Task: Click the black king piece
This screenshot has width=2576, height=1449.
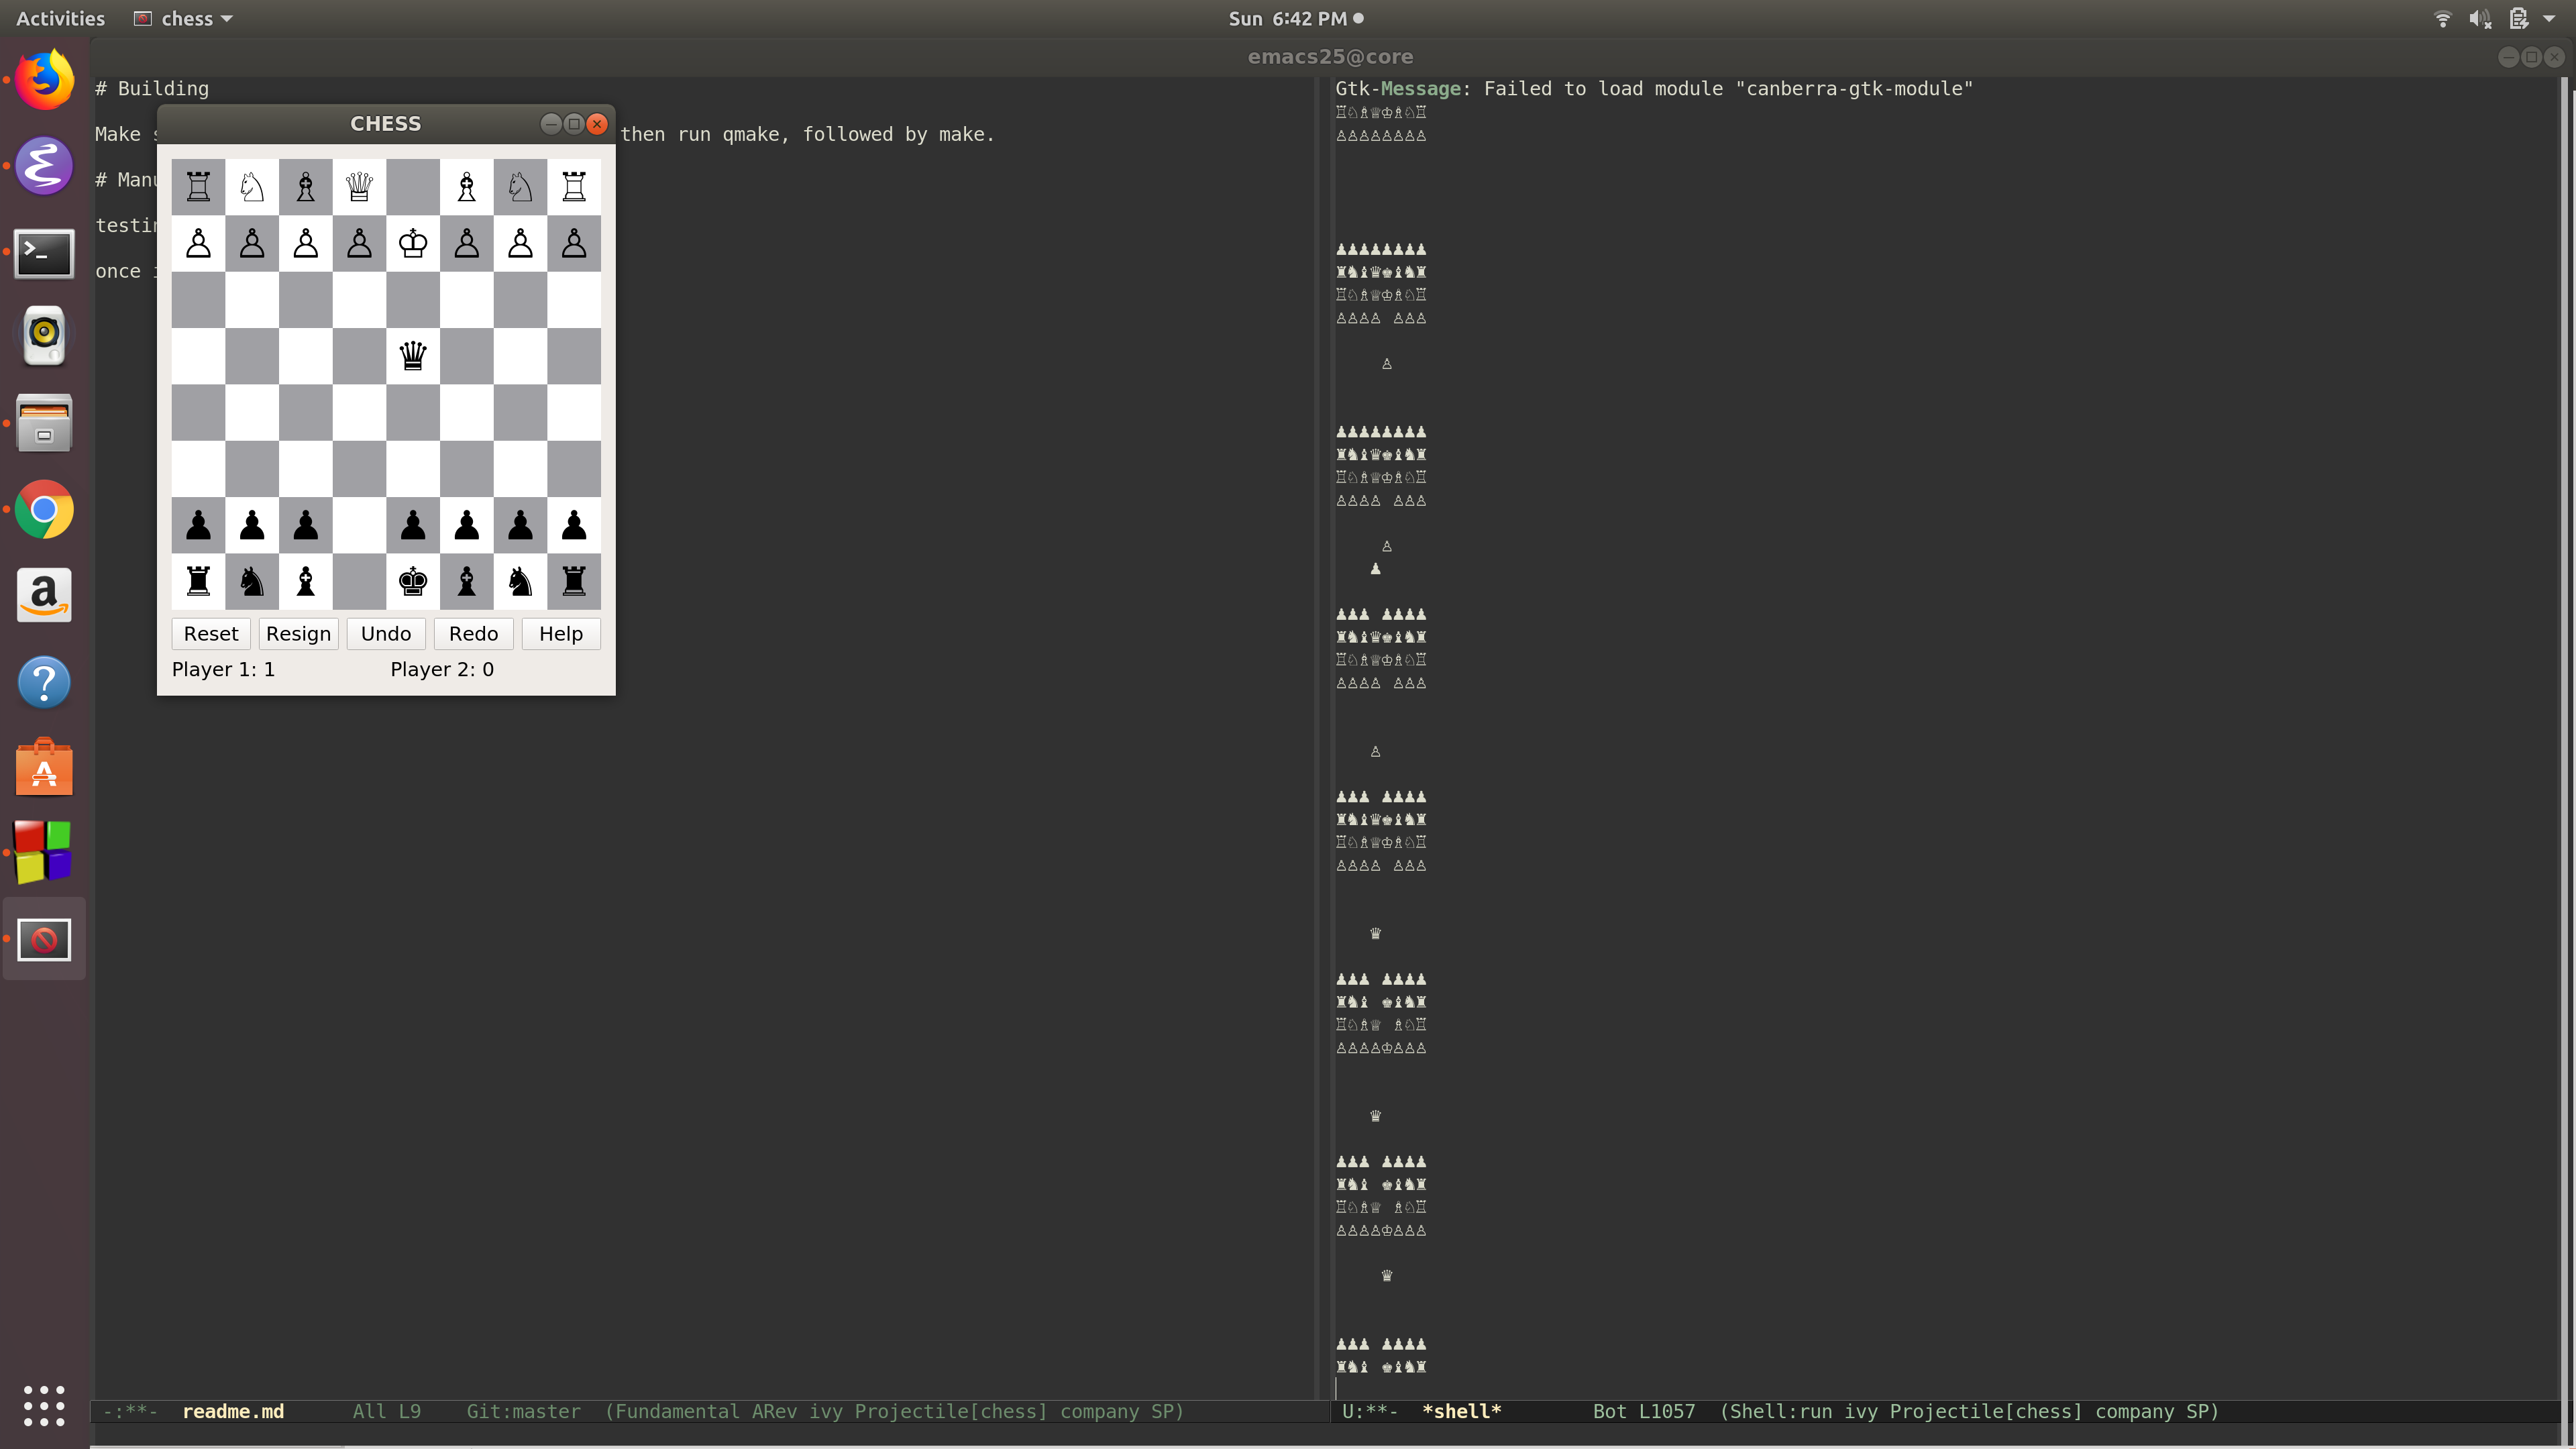Action: (x=413, y=581)
